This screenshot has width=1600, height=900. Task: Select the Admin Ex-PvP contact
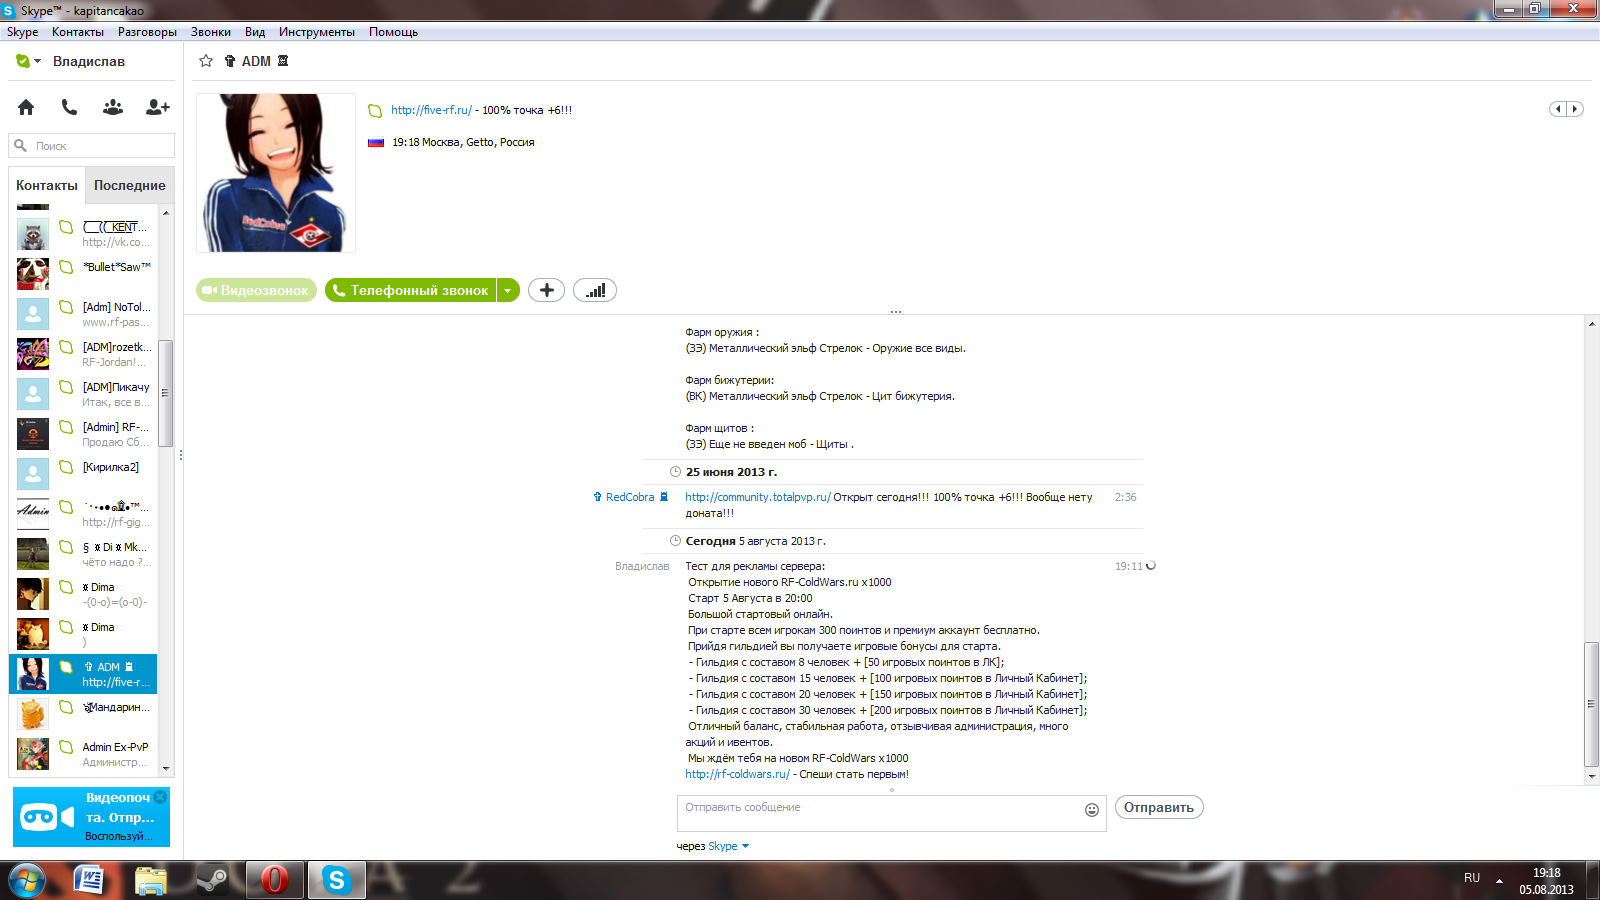(x=83, y=754)
